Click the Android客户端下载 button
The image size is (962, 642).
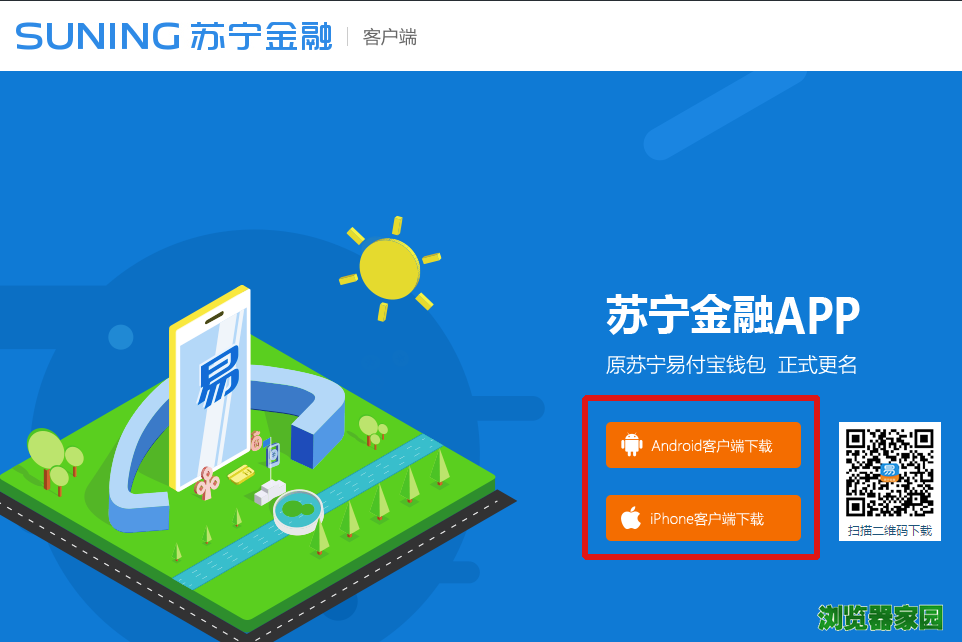[703, 445]
